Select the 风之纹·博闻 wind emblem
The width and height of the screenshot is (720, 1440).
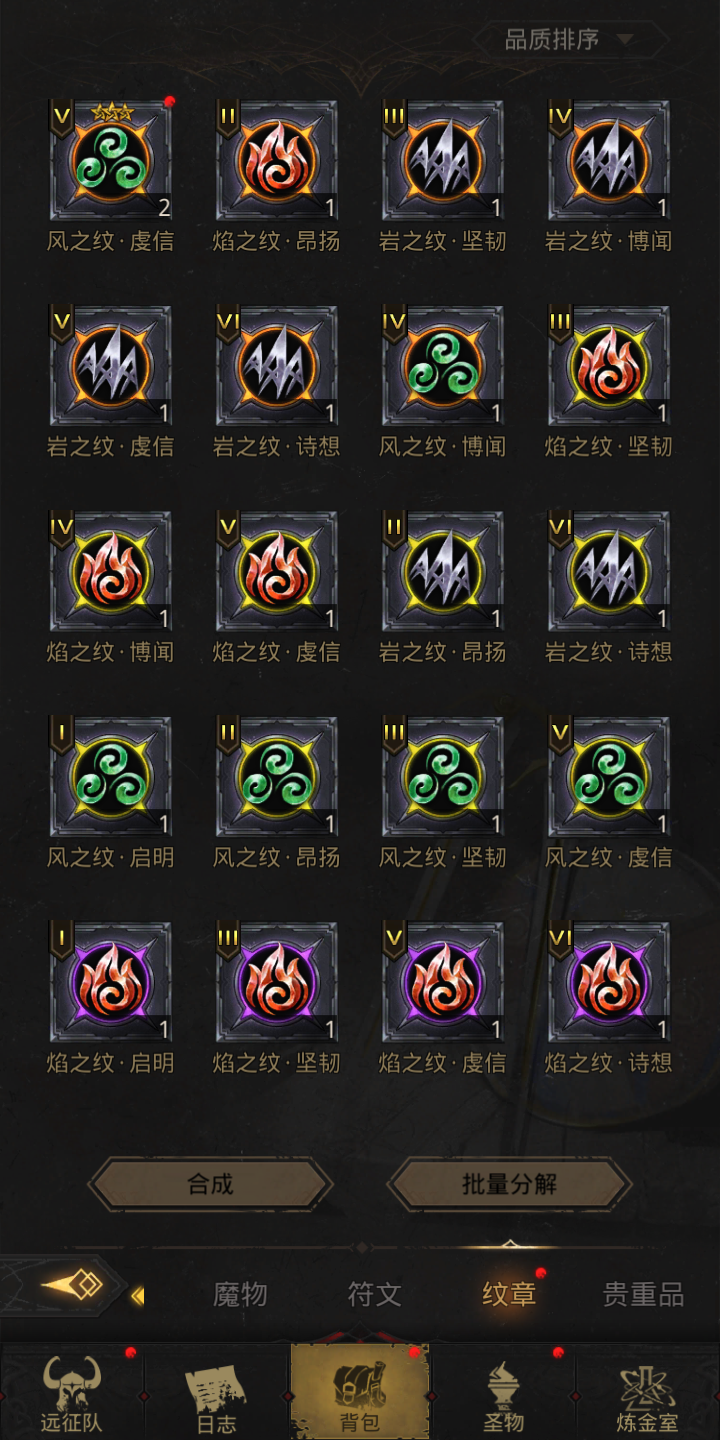pyautogui.click(x=443, y=366)
